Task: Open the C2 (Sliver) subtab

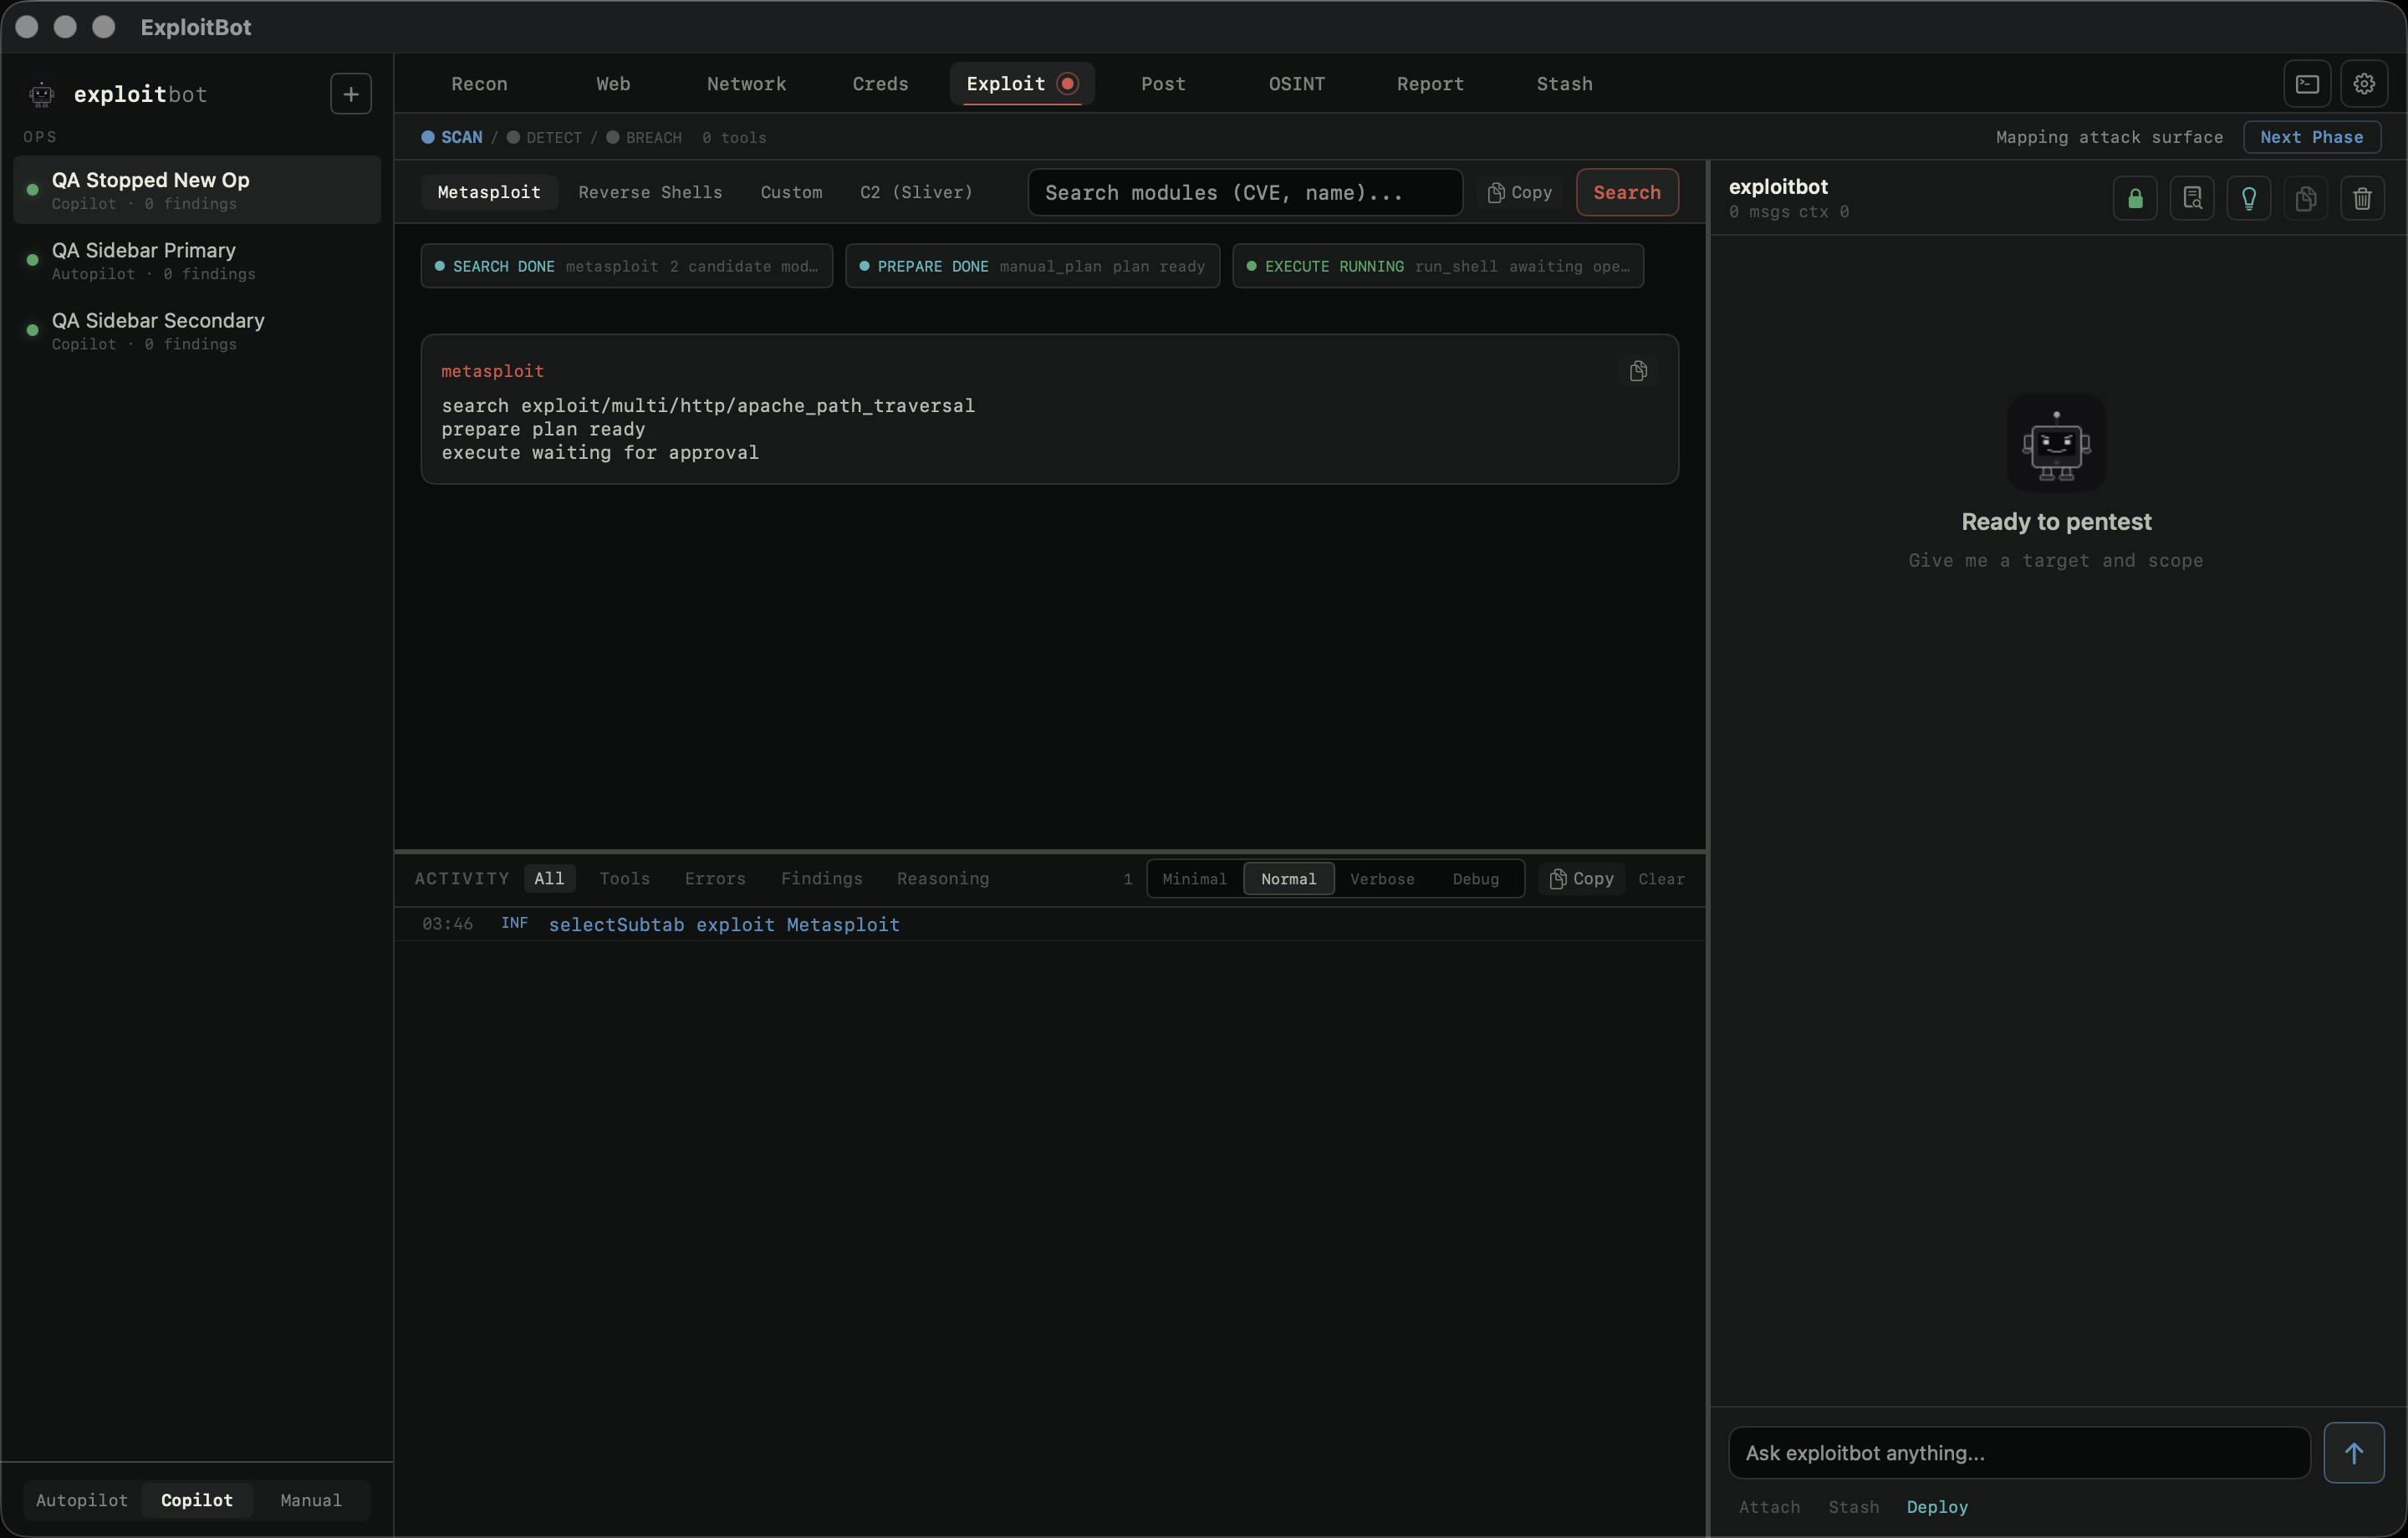Action: 916,192
